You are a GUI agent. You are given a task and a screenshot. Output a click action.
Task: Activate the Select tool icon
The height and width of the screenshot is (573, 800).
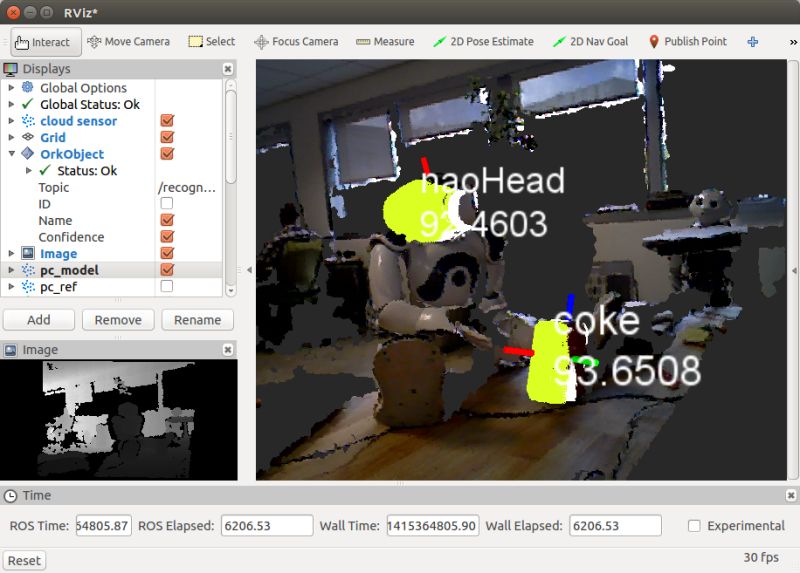coord(195,42)
